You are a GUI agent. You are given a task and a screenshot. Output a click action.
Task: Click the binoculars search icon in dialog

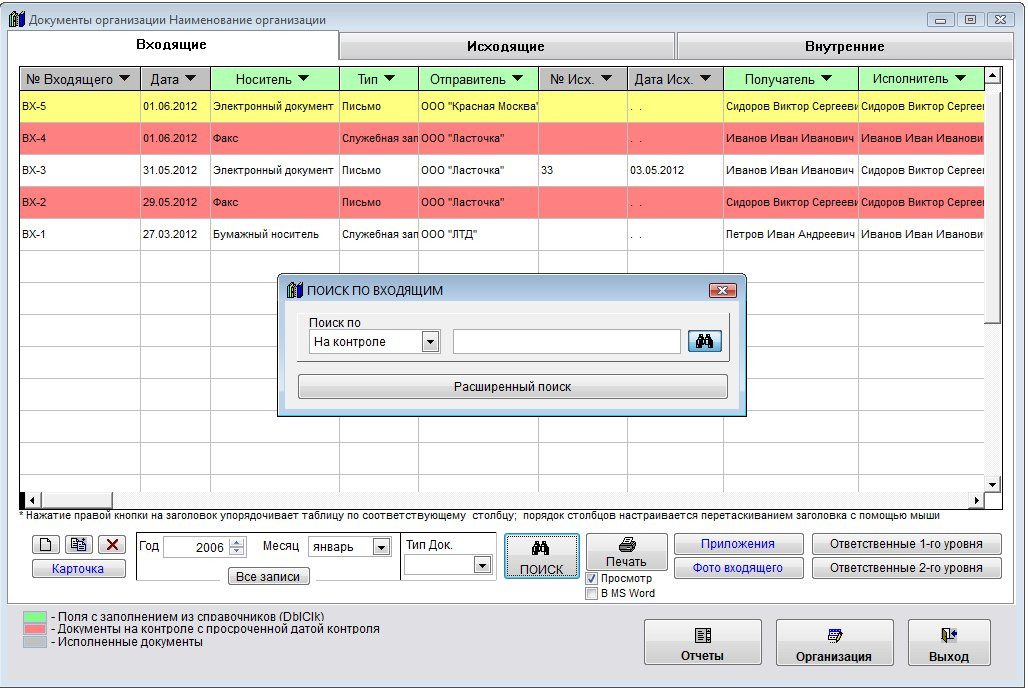pos(703,342)
